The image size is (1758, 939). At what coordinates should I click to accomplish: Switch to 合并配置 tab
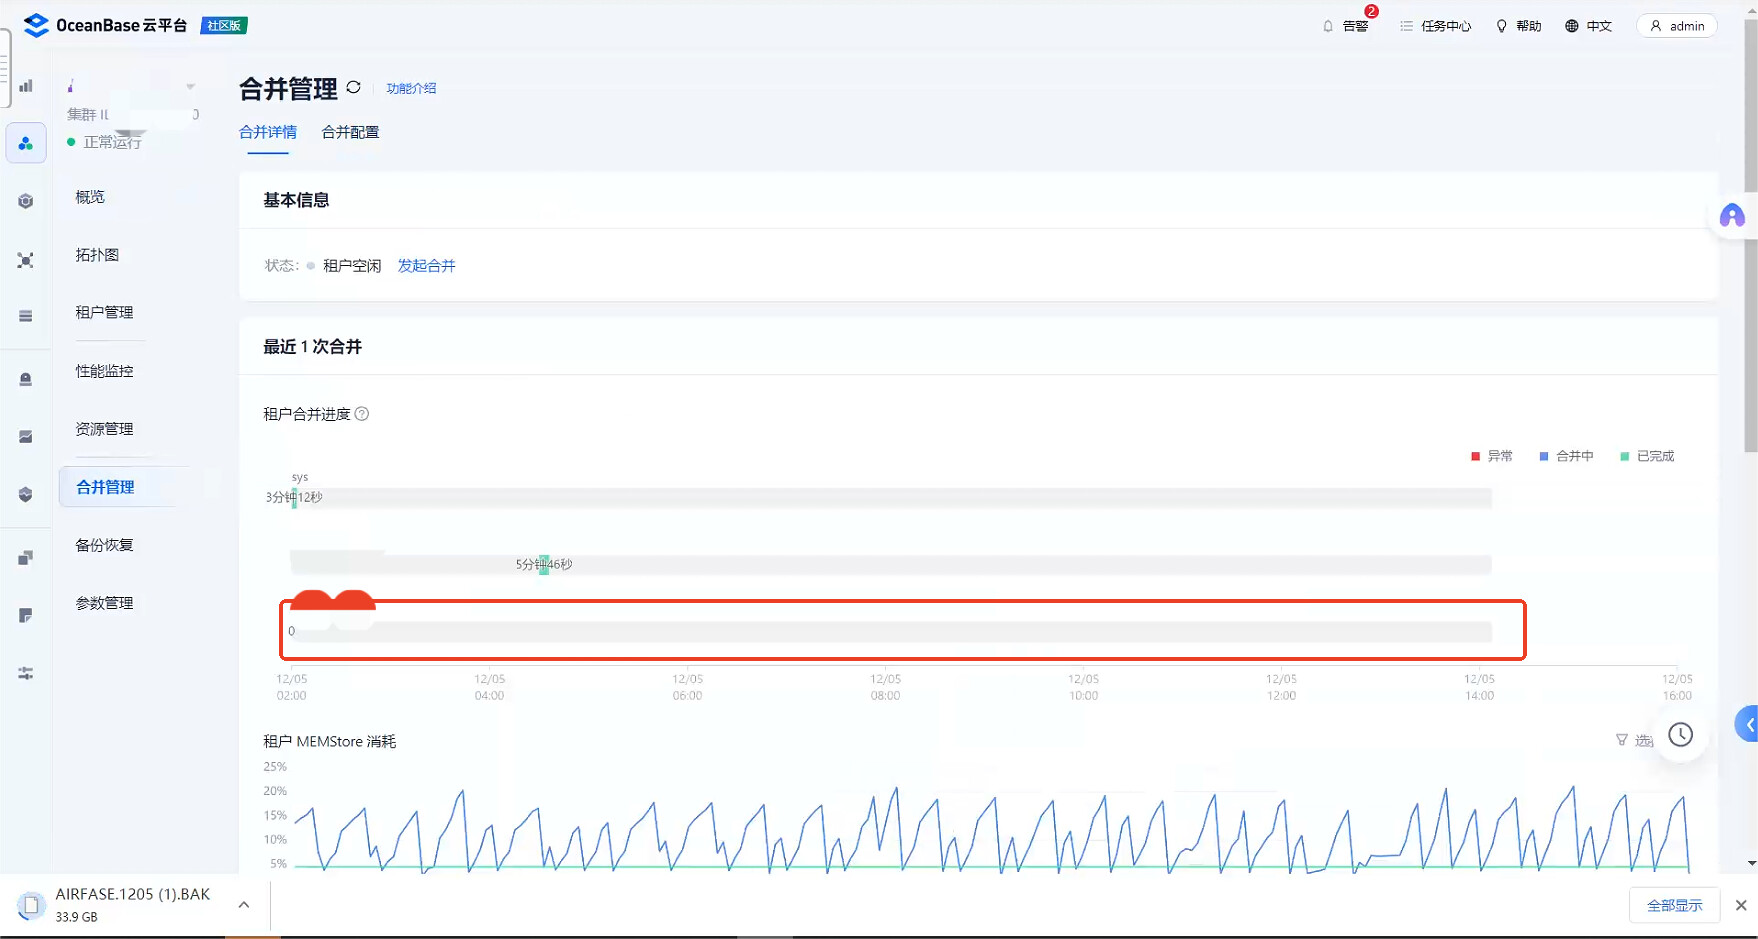click(x=350, y=132)
